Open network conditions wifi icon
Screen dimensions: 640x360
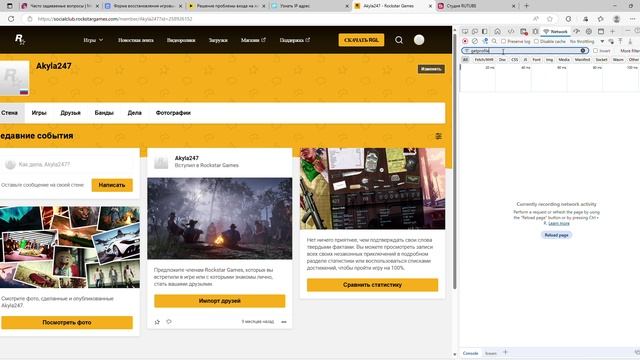611,42
